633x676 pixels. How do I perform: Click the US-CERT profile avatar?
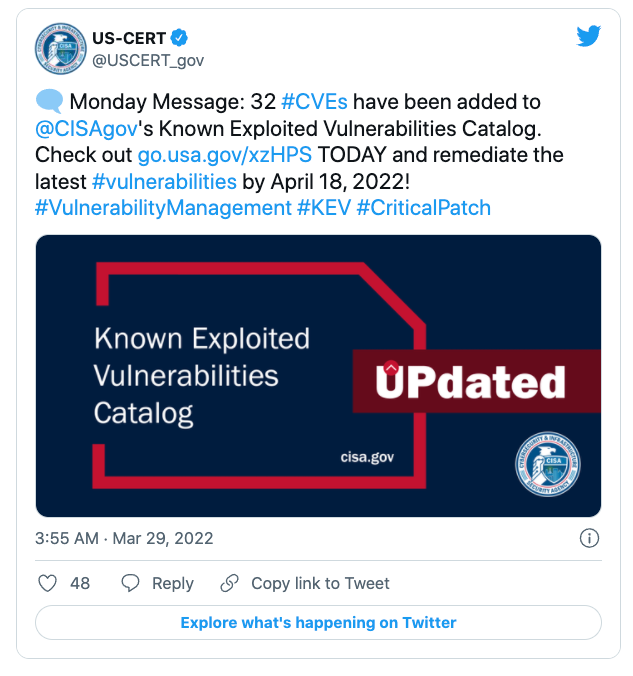click(x=61, y=49)
